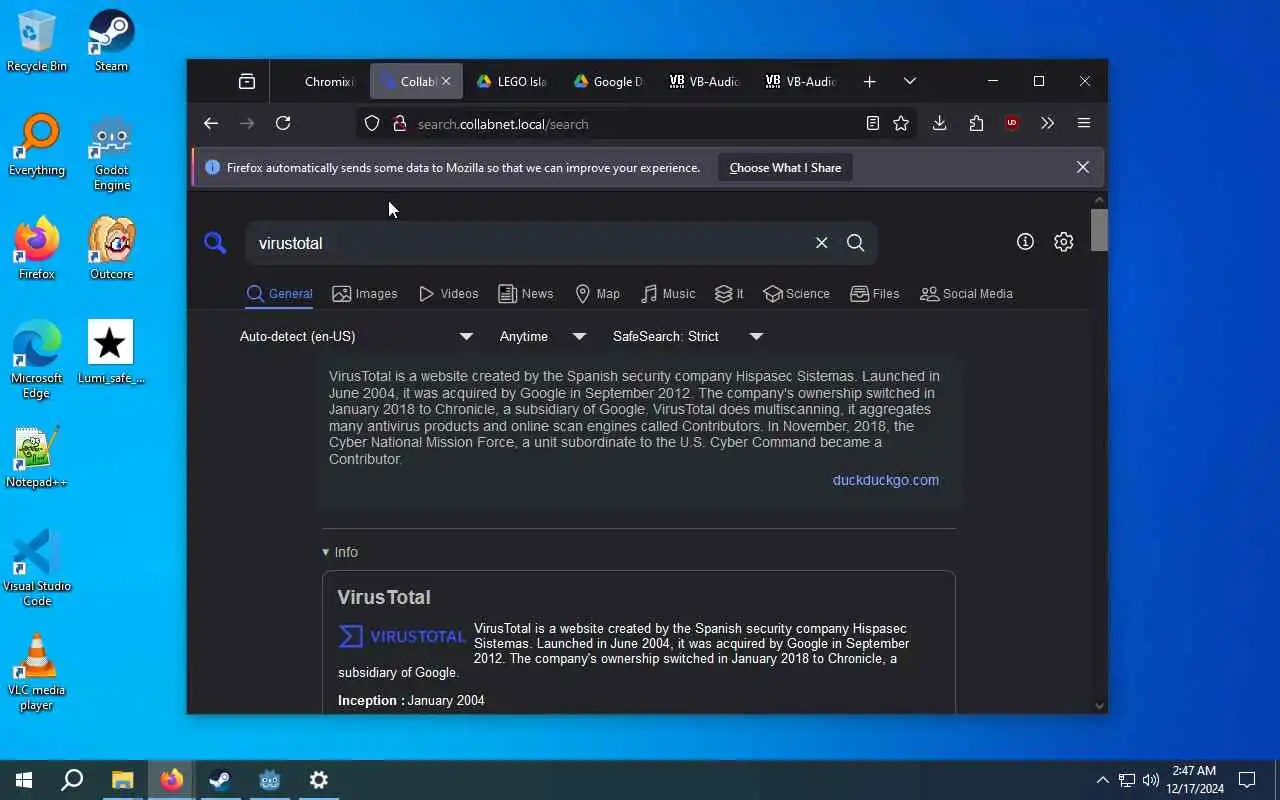Select the News search category
The width and height of the screenshot is (1280, 800).
click(x=526, y=294)
